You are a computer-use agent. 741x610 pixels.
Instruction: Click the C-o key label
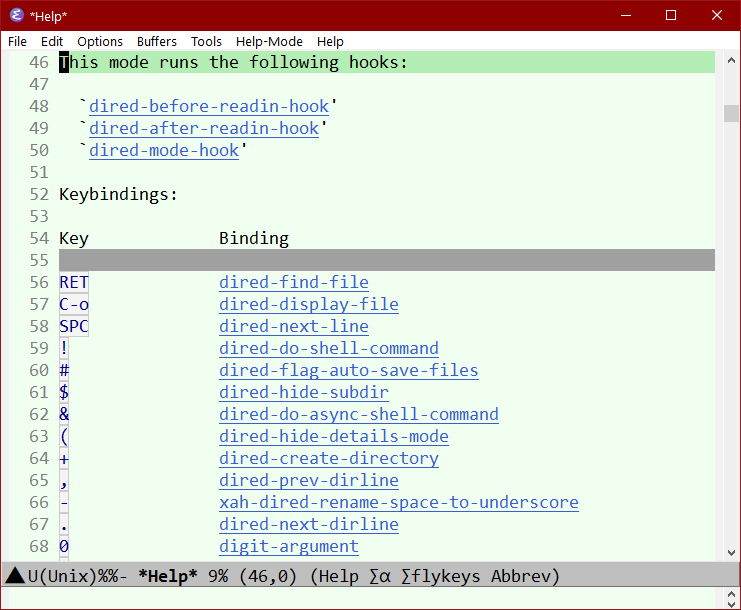74,304
